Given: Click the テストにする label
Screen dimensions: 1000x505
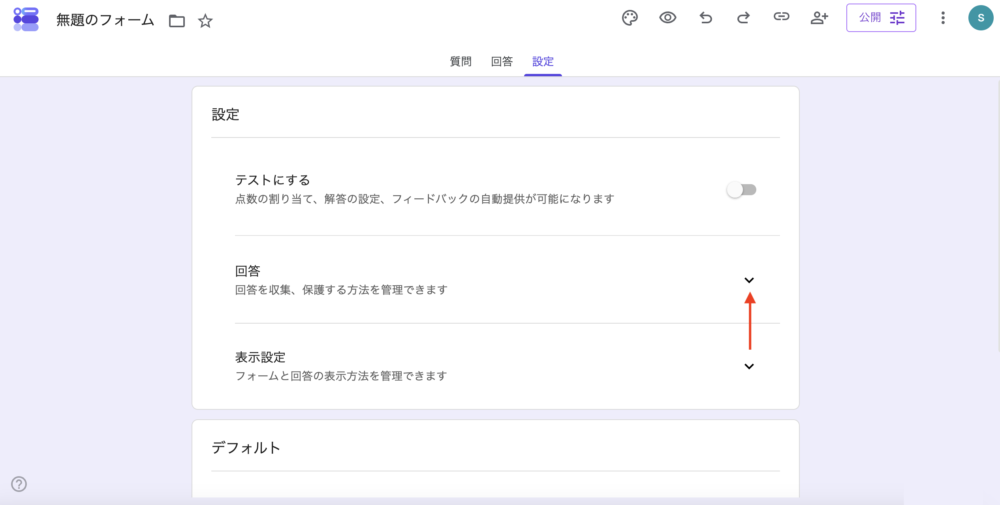Looking at the screenshot, I should (272, 180).
